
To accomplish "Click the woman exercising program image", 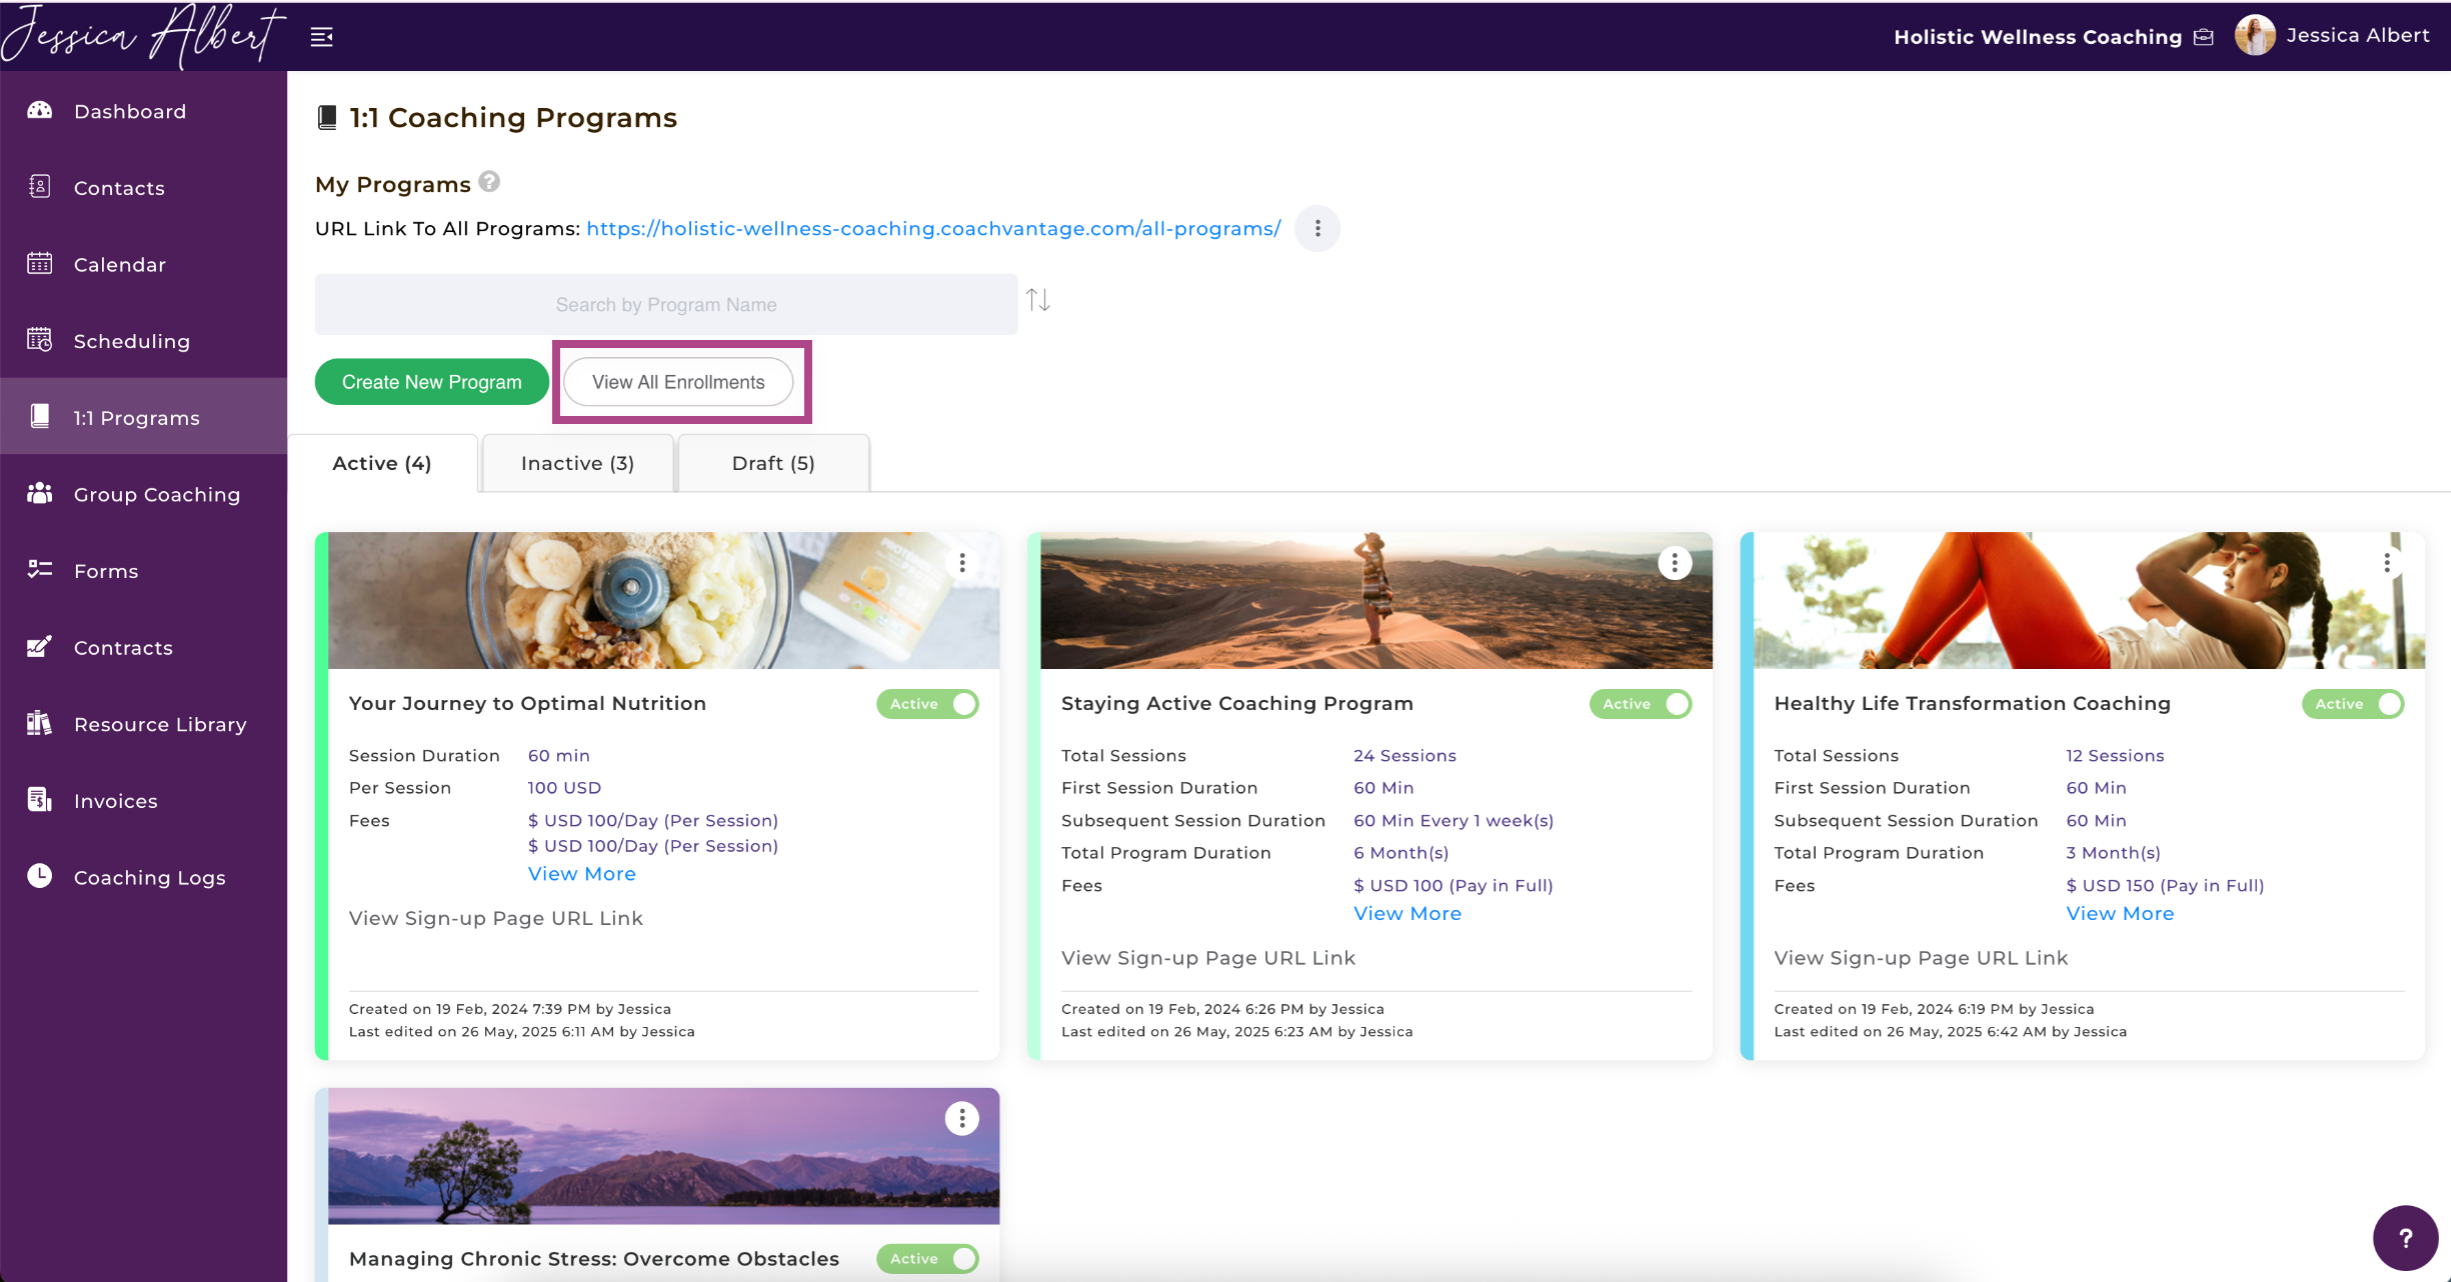I will point(2089,600).
